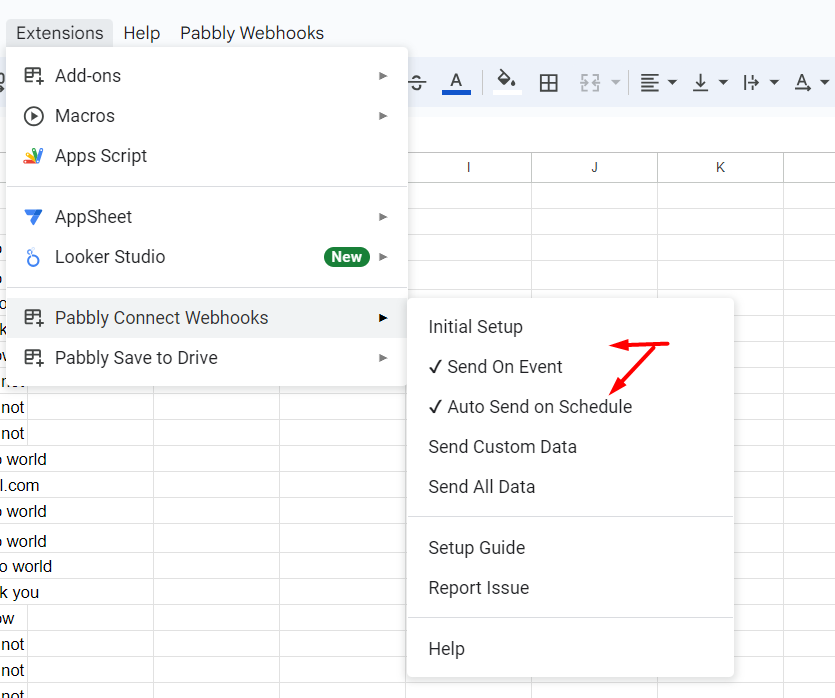Viewport: 835px width, 698px height.
Task: Expand the Looker Studio submenu arrow
Action: click(x=383, y=257)
